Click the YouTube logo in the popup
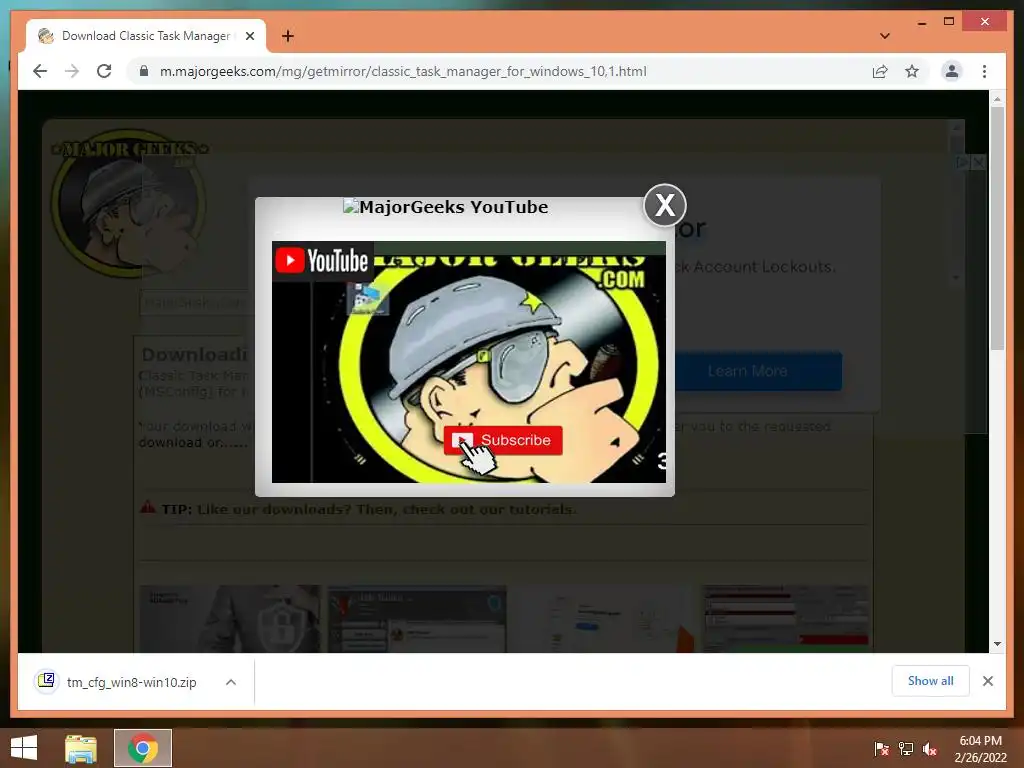The height and width of the screenshot is (768, 1024). [323, 261]
